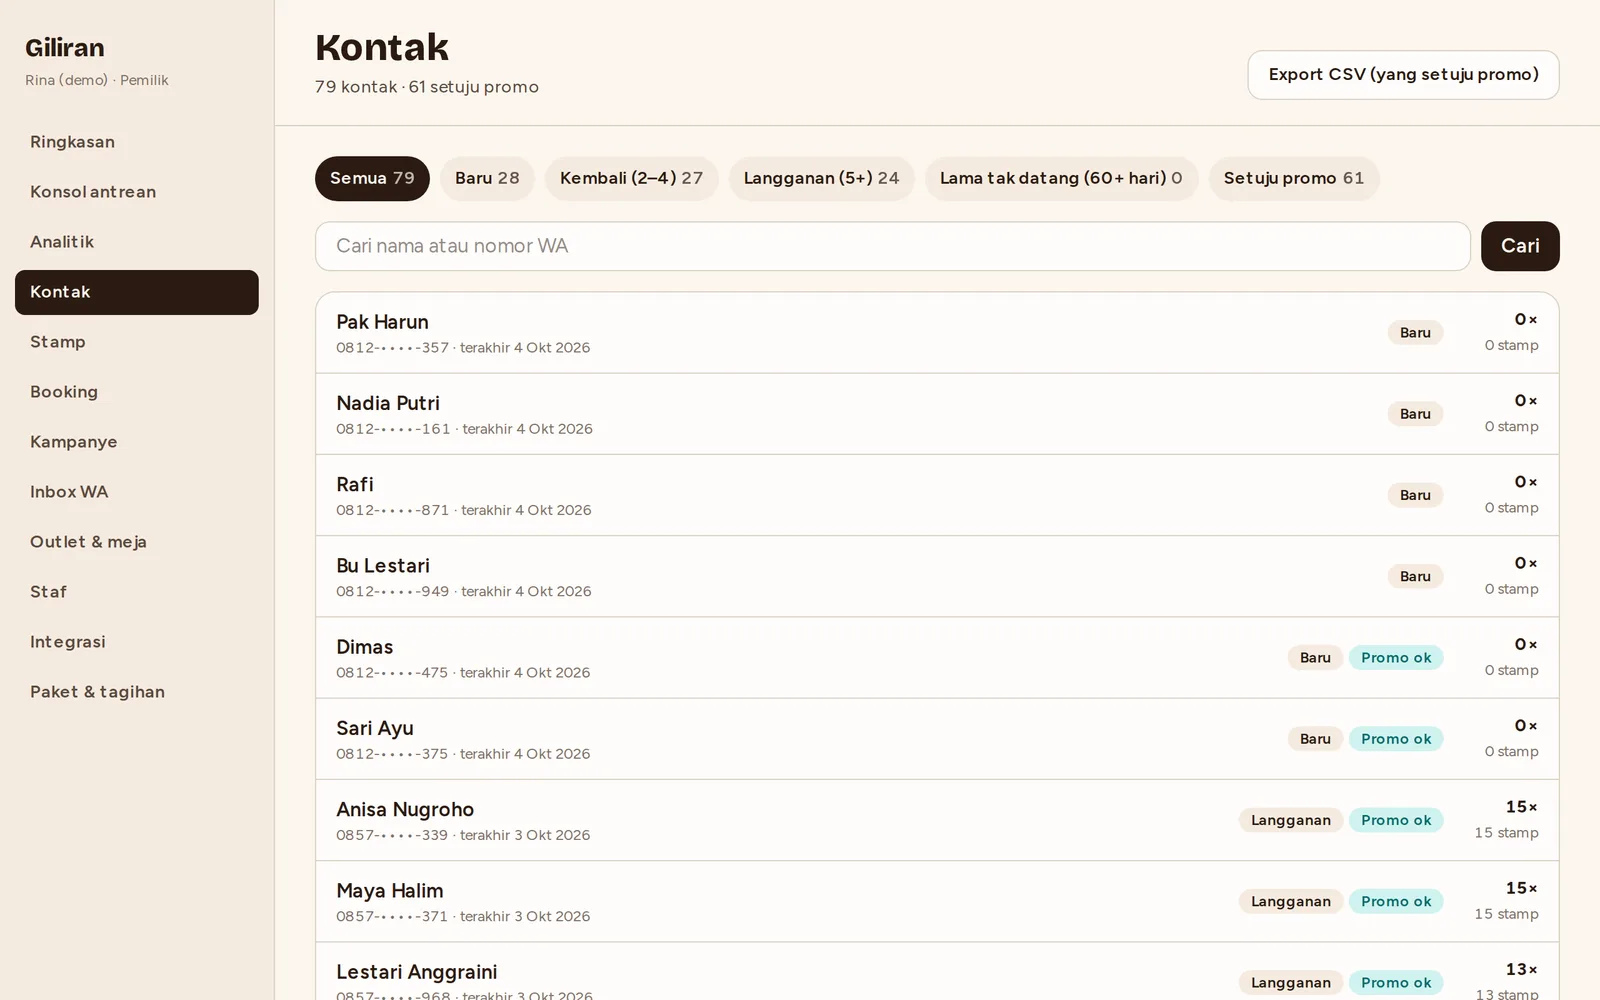
Task: Open Pak Harun contact row
Action: pos(937,333)
